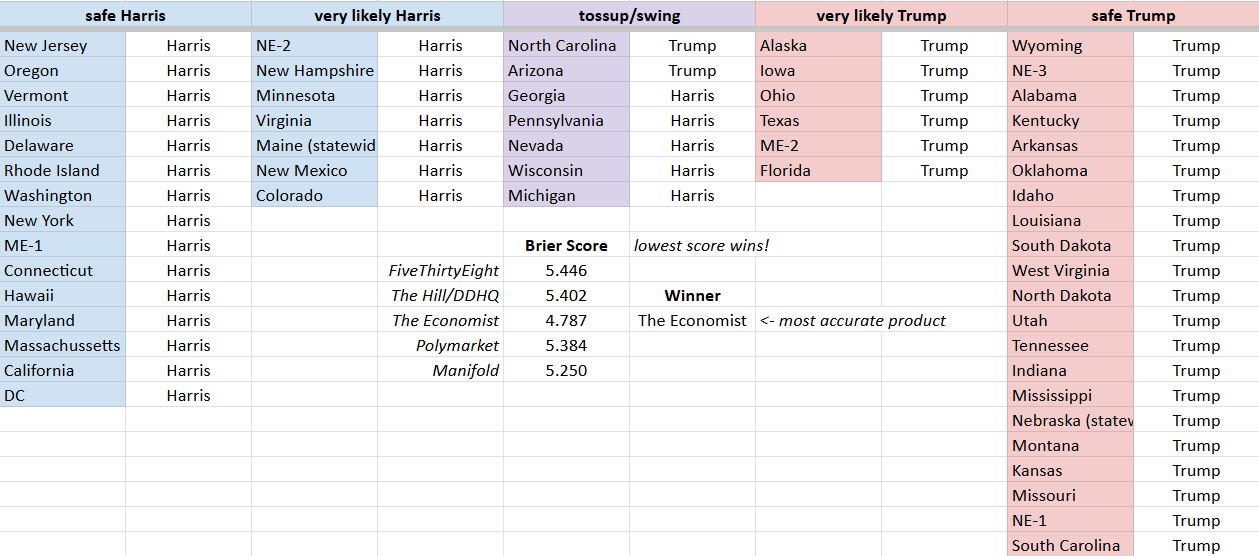This screenshot has width=1259, height=556.
Task: Click the Pennsylvania cell in swing column
Action: click(567, 120)
